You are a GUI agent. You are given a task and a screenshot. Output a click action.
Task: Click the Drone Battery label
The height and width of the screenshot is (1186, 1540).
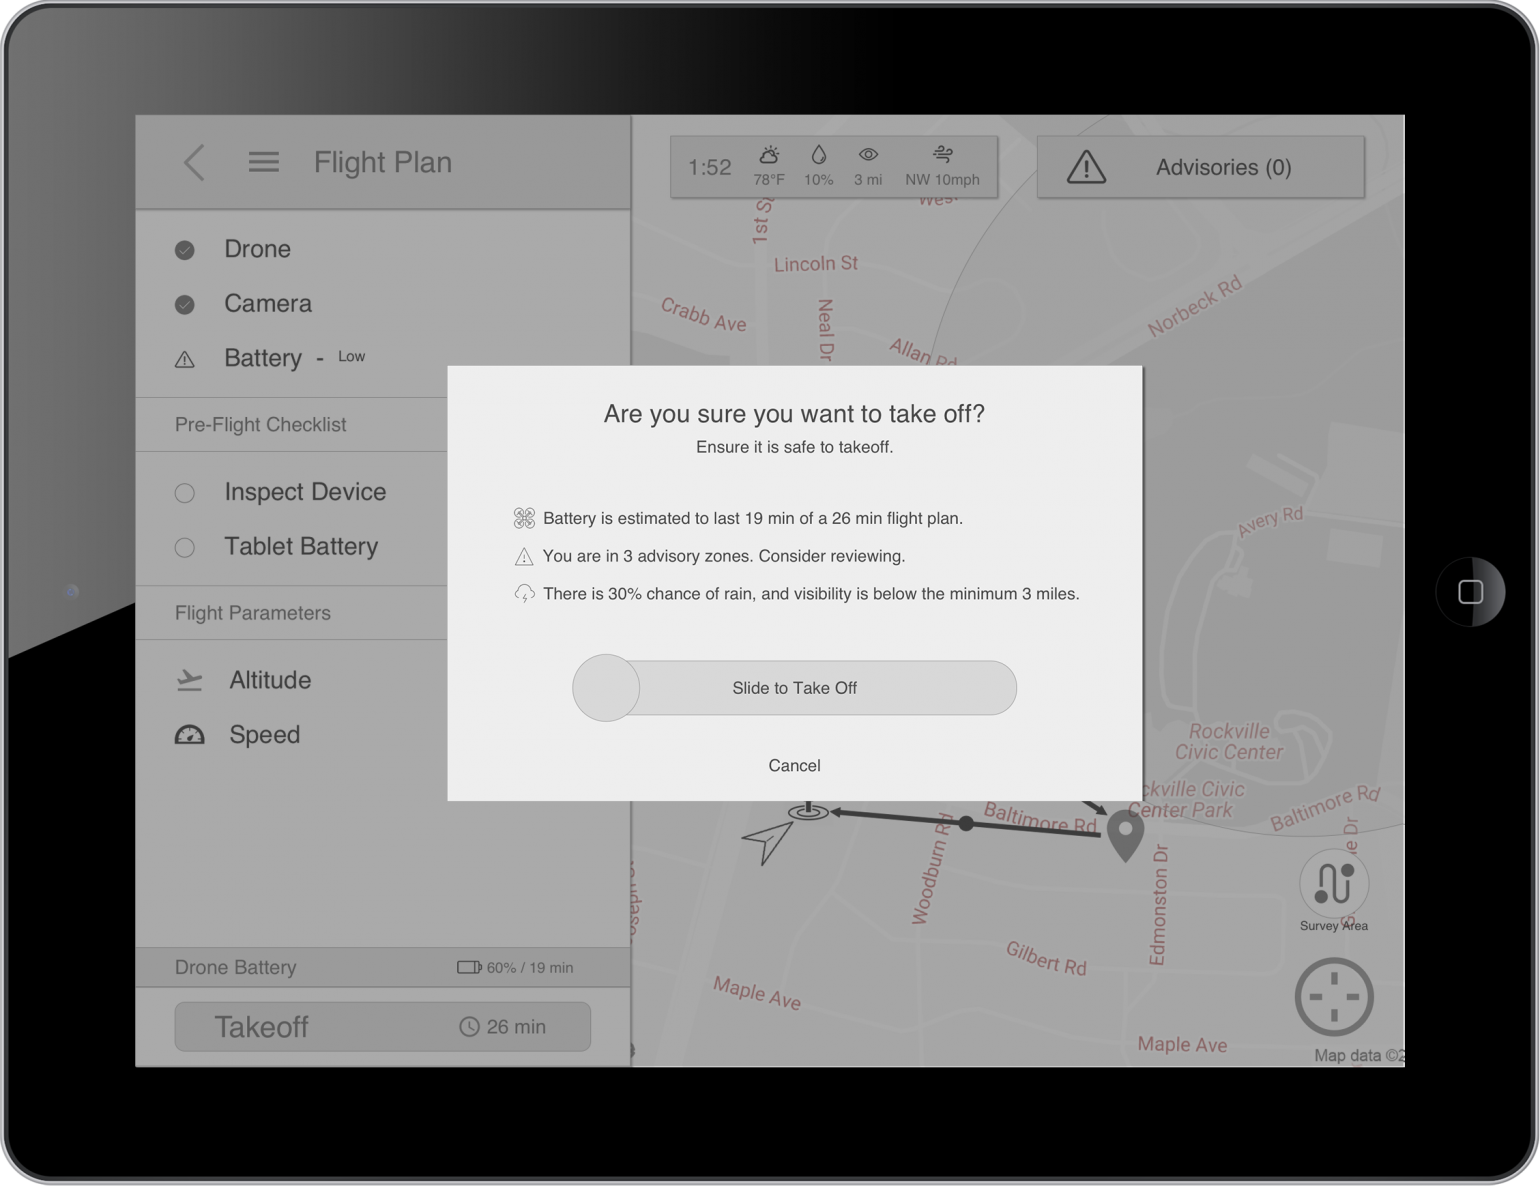click(236, 968)
